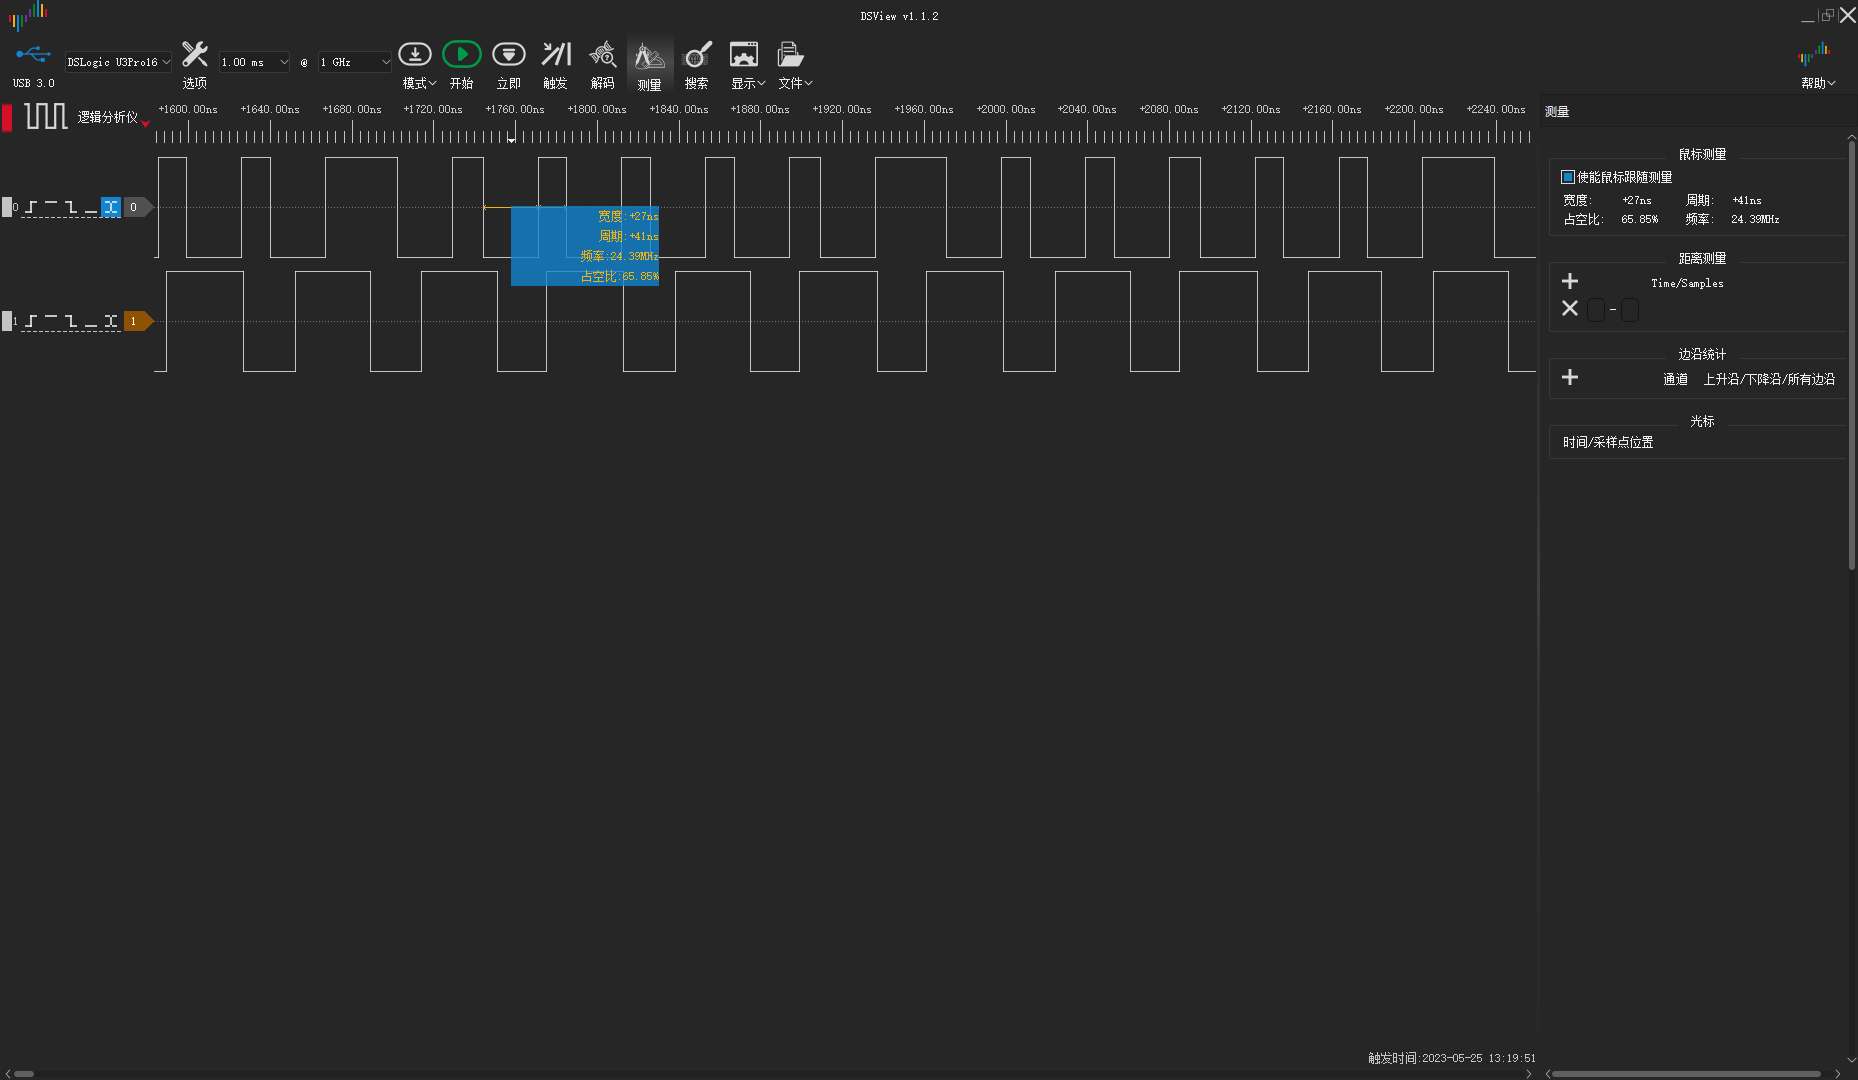Click the 上升沿/下降沿/所有边沿 header
Viewport: 1858px width, 1080px height.
1769,379
